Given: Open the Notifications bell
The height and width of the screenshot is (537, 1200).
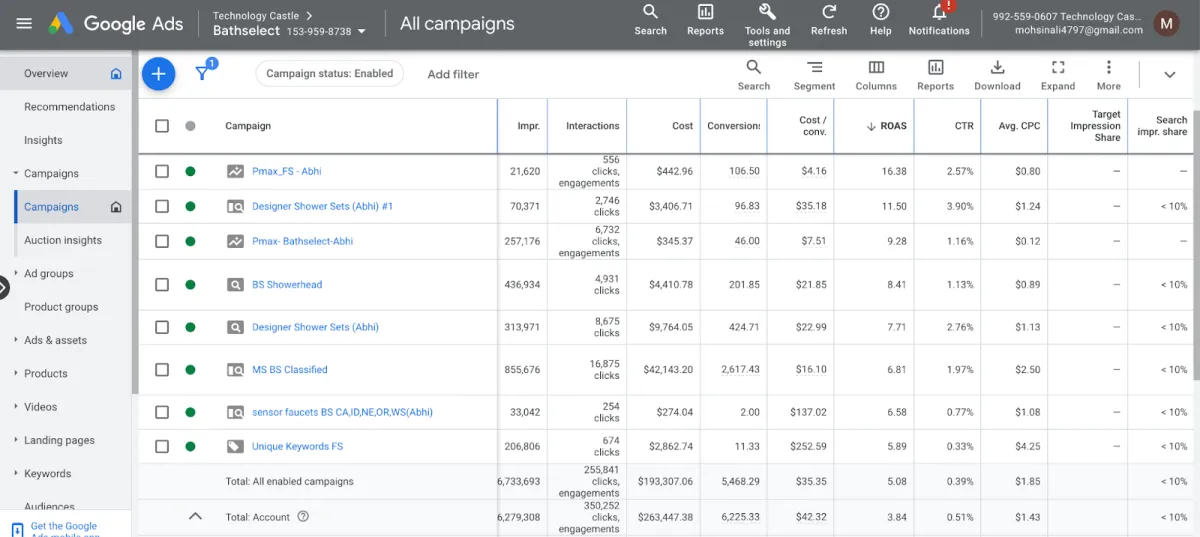Looking at the screenshot, I should pos(938,14).
